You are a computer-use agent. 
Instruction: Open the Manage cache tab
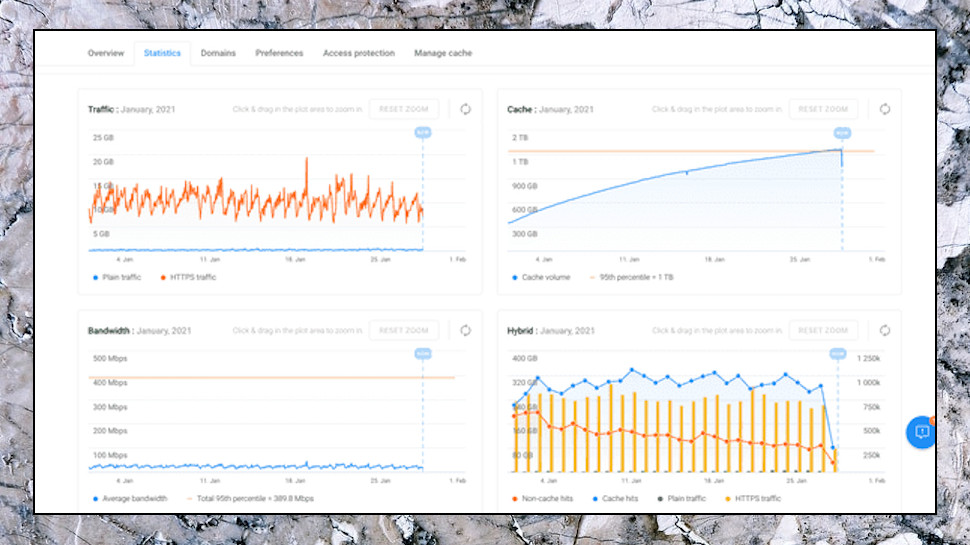[443, 53]
